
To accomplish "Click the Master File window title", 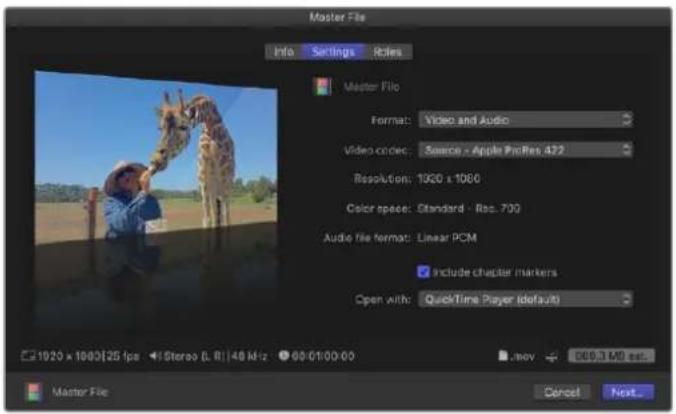I will [x=337, y=17].
